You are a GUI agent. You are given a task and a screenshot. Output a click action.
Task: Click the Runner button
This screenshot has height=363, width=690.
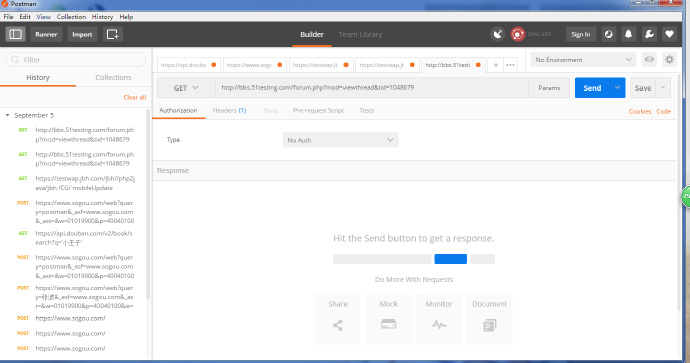coord(46,34)
